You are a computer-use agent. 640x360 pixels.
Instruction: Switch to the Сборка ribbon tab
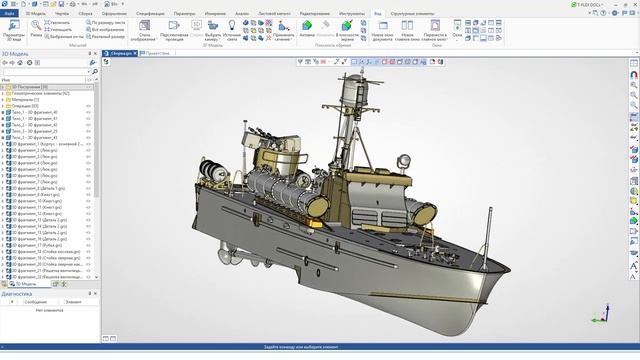tap(85, 13)
